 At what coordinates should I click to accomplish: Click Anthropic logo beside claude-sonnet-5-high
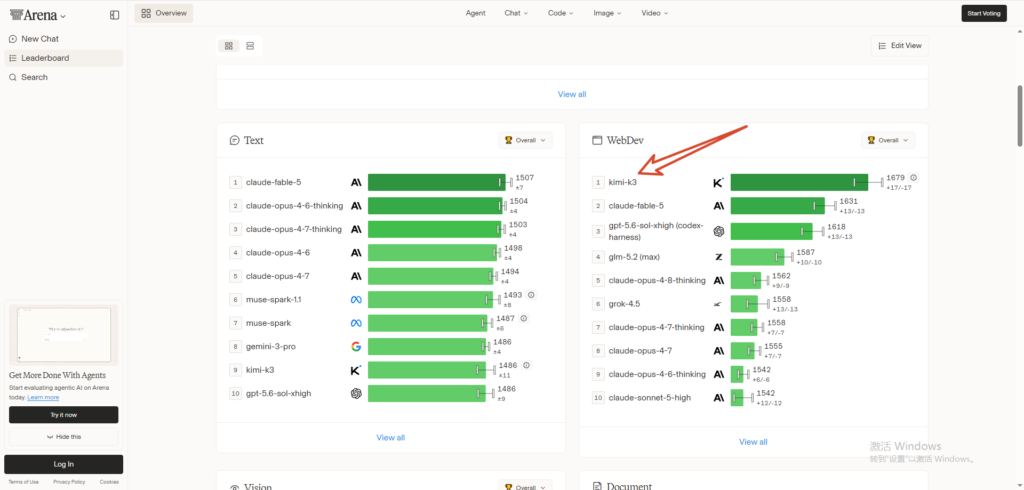tap(718, 397)
